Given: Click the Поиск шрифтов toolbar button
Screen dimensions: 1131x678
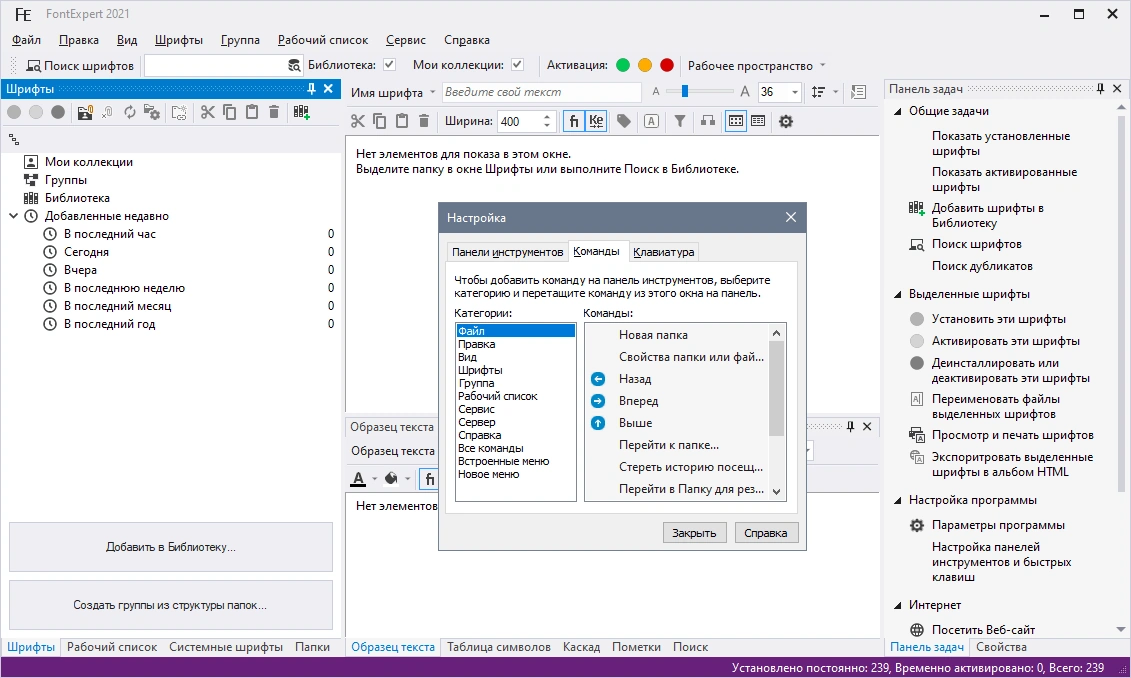Looking at the screenshot, I should coord(79,66).
